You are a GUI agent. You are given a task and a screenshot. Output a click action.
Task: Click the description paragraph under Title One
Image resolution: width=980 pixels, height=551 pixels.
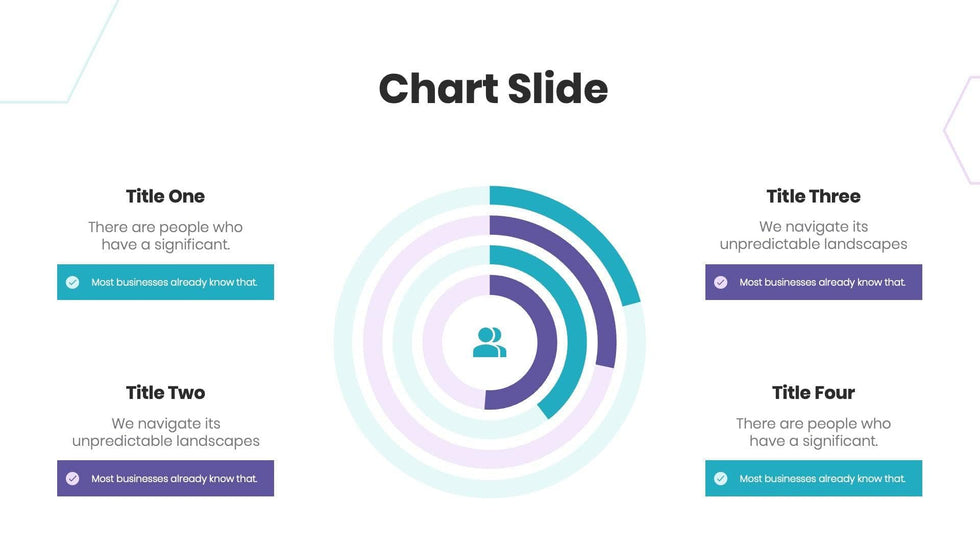165,235
